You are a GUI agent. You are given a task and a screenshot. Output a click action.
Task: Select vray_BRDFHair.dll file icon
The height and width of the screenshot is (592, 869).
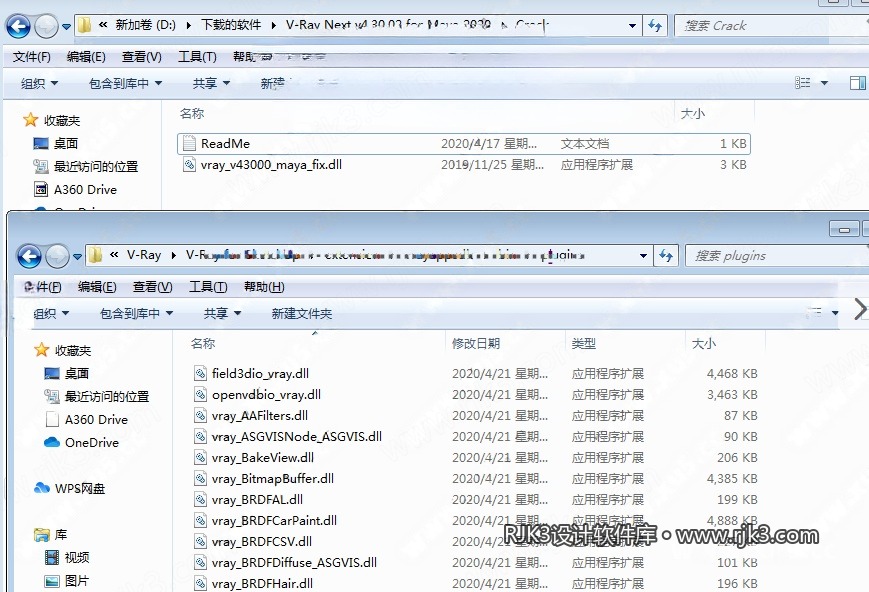[x=201, y=583]
